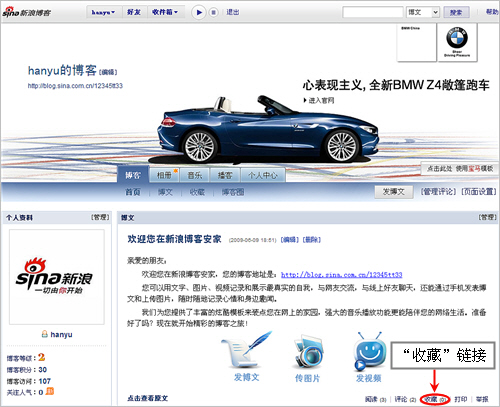
Task: Click 点击查看原文 under the post
Action: 147,398
